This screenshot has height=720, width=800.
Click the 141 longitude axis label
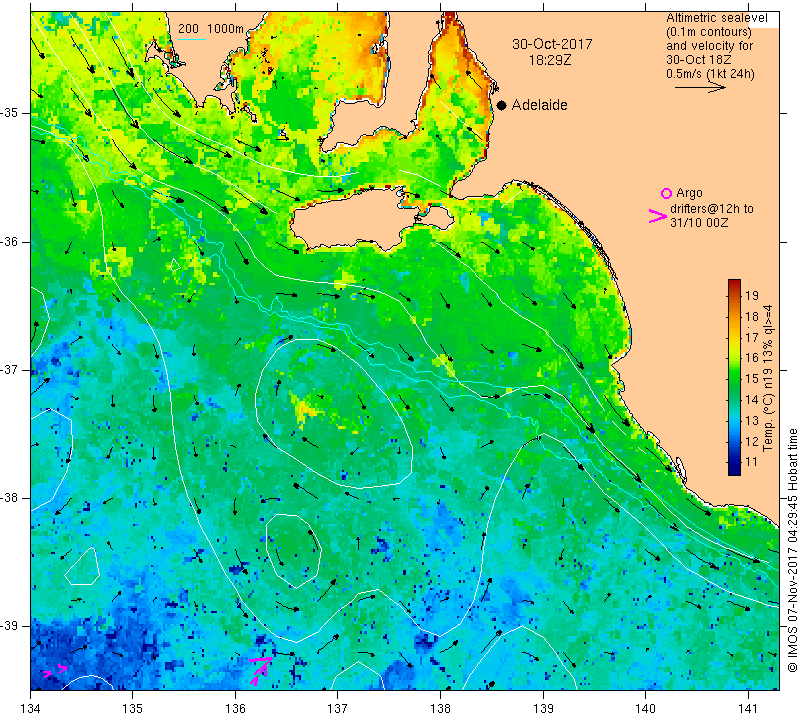(748, 708)
